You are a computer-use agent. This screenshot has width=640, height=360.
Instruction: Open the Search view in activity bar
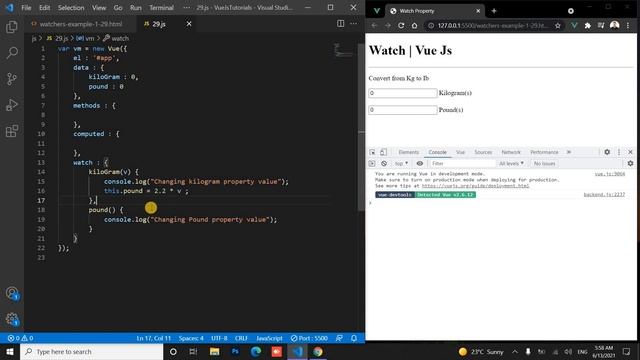[12, 53]
